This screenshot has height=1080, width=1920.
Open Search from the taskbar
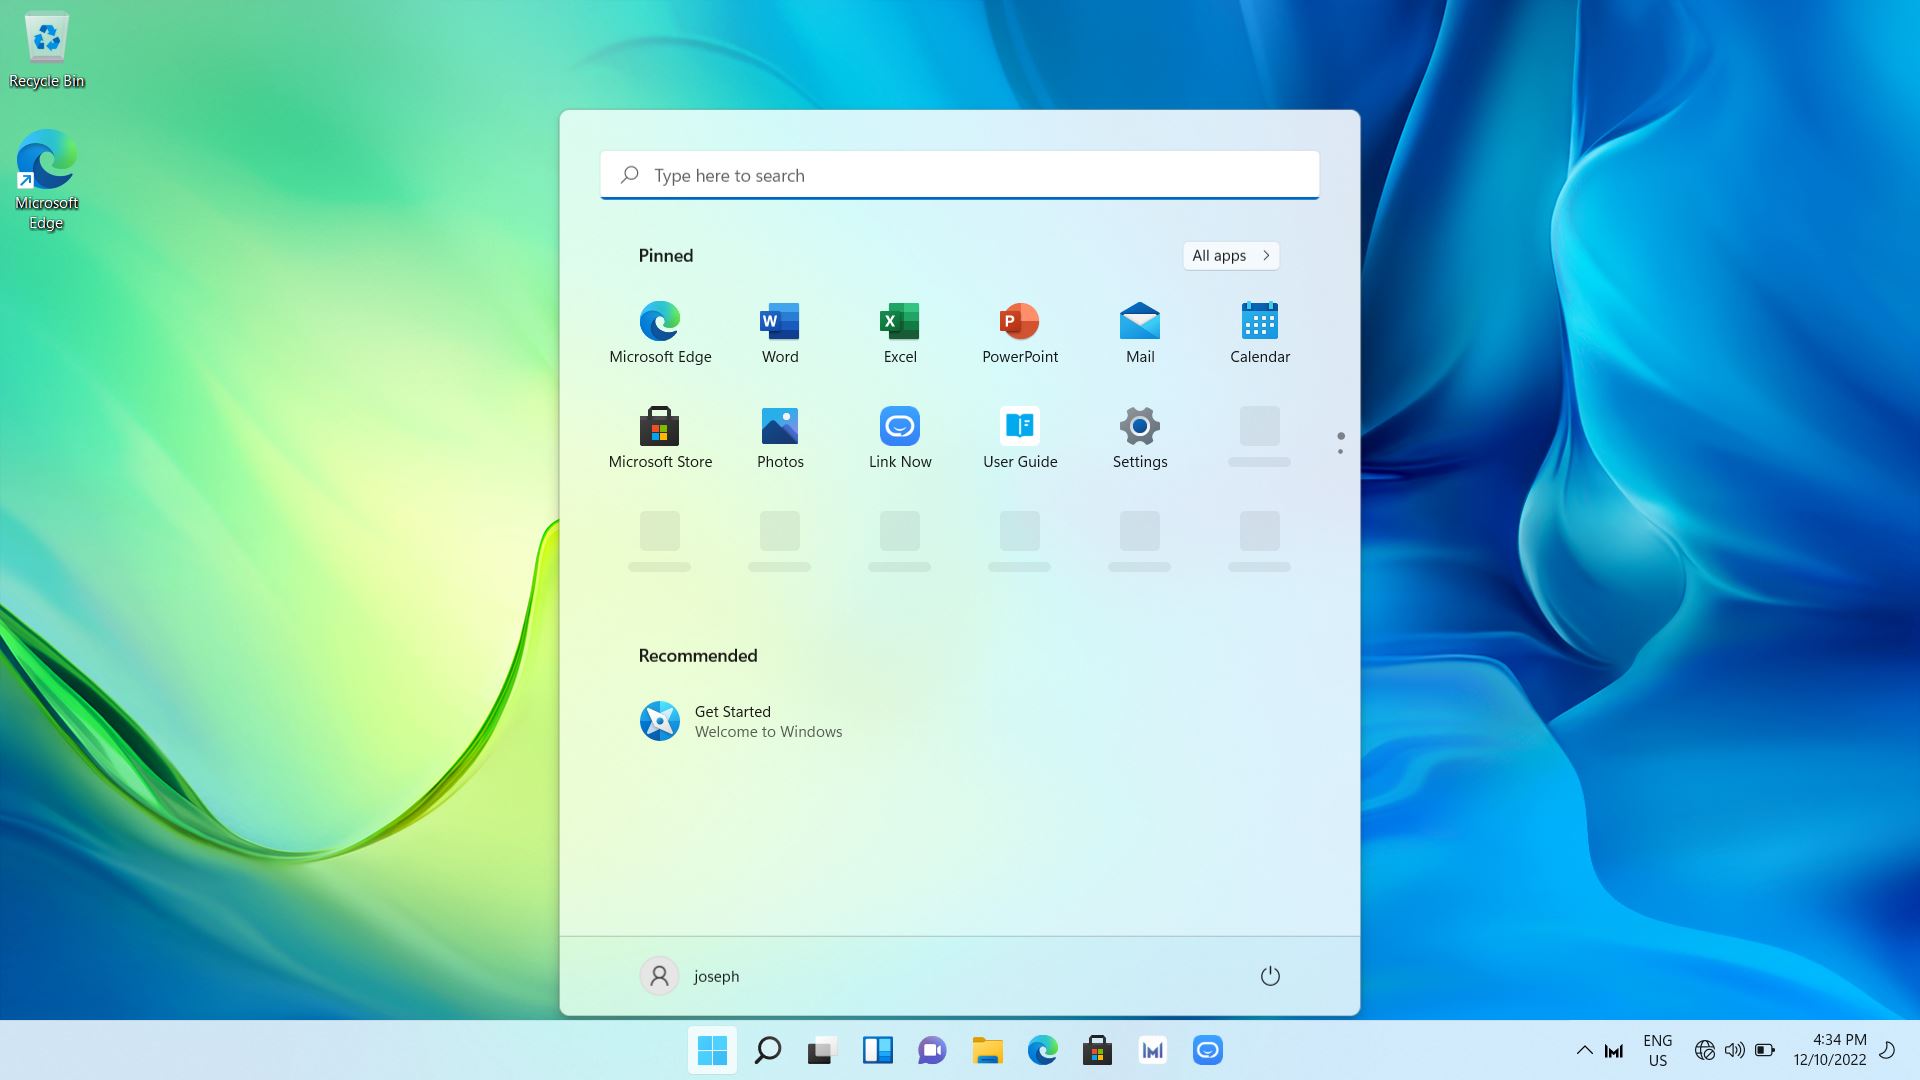point(767,1050)
